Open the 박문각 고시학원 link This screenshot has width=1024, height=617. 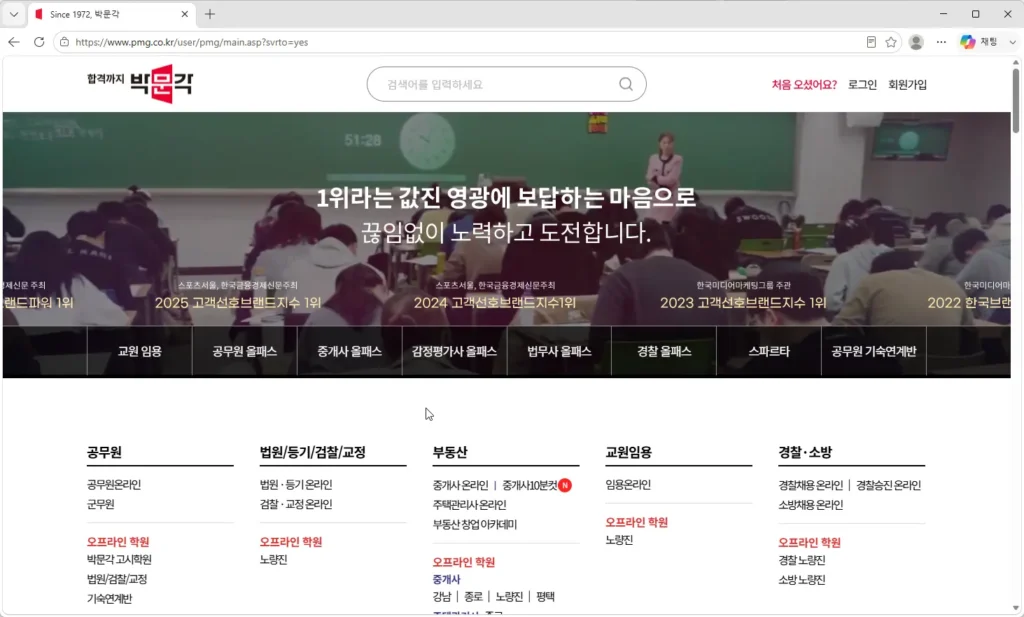click(x=119, y=560)
